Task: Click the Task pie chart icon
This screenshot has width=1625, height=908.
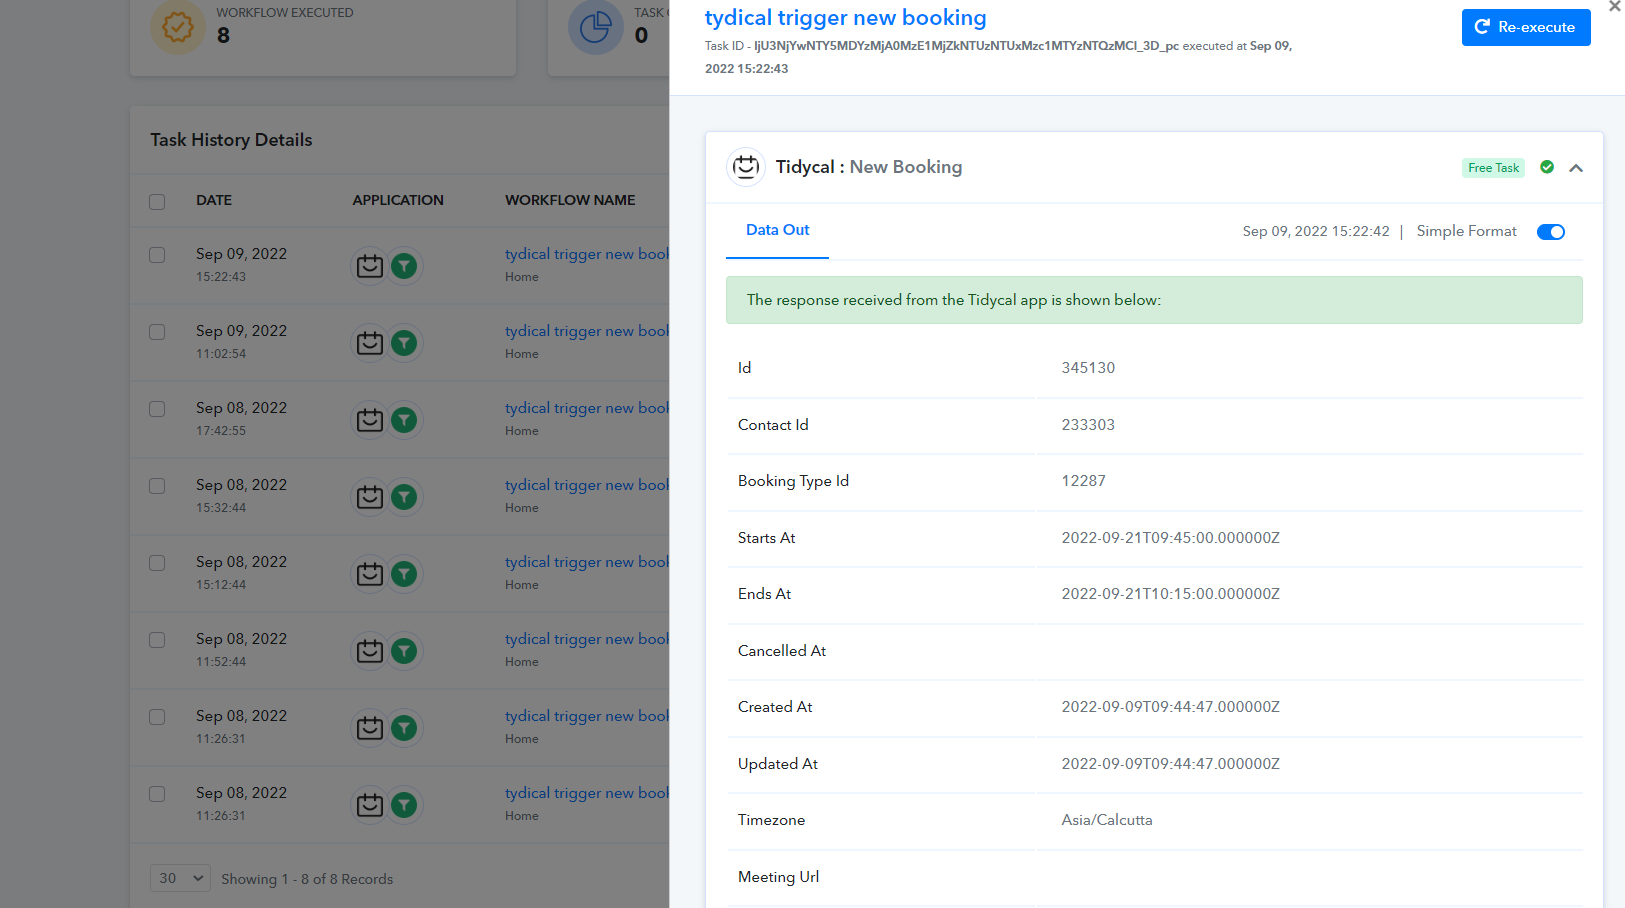Action: point(596,27)
